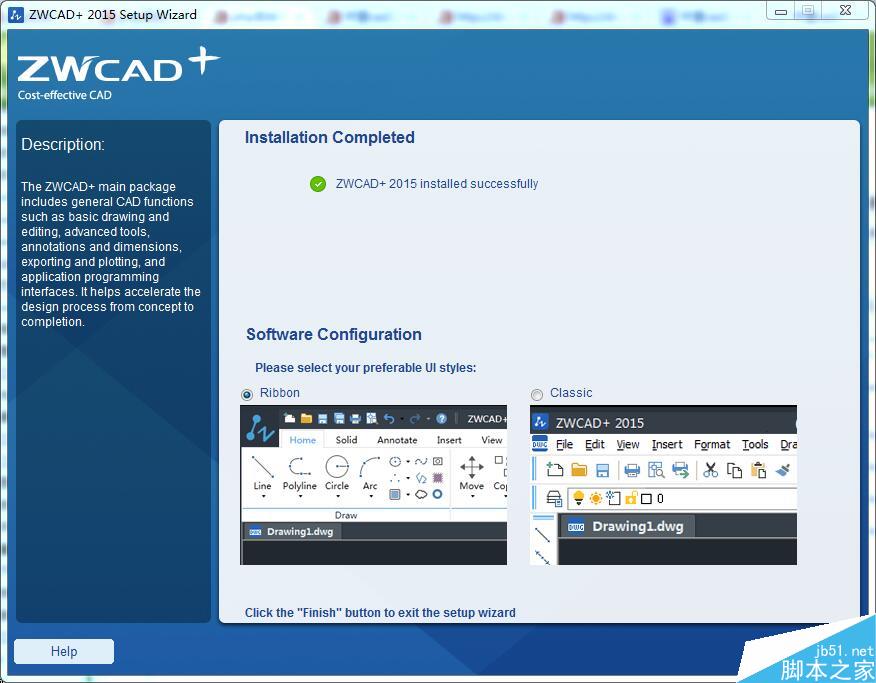Viewport: 876px width, 683px height.
Task: Maximize the Setup Wizard window
Action: [x=808, y=11]
